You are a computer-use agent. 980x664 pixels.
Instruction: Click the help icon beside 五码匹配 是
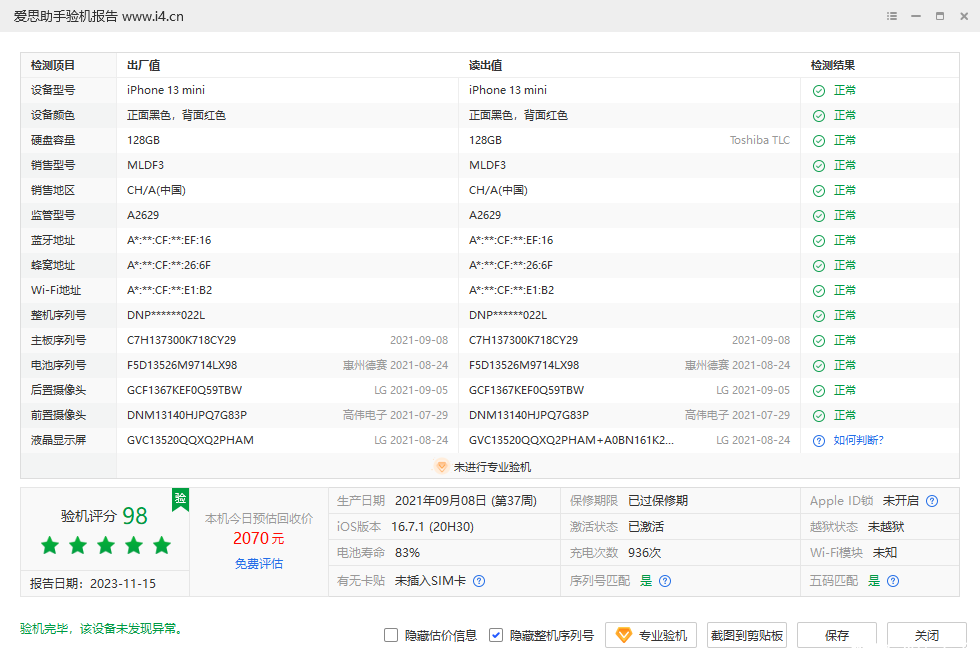tap(893, 581)
